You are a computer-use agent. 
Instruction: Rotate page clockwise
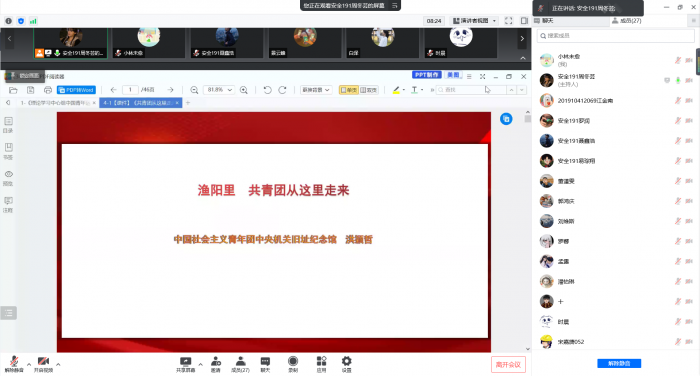(x=282, y=90)
